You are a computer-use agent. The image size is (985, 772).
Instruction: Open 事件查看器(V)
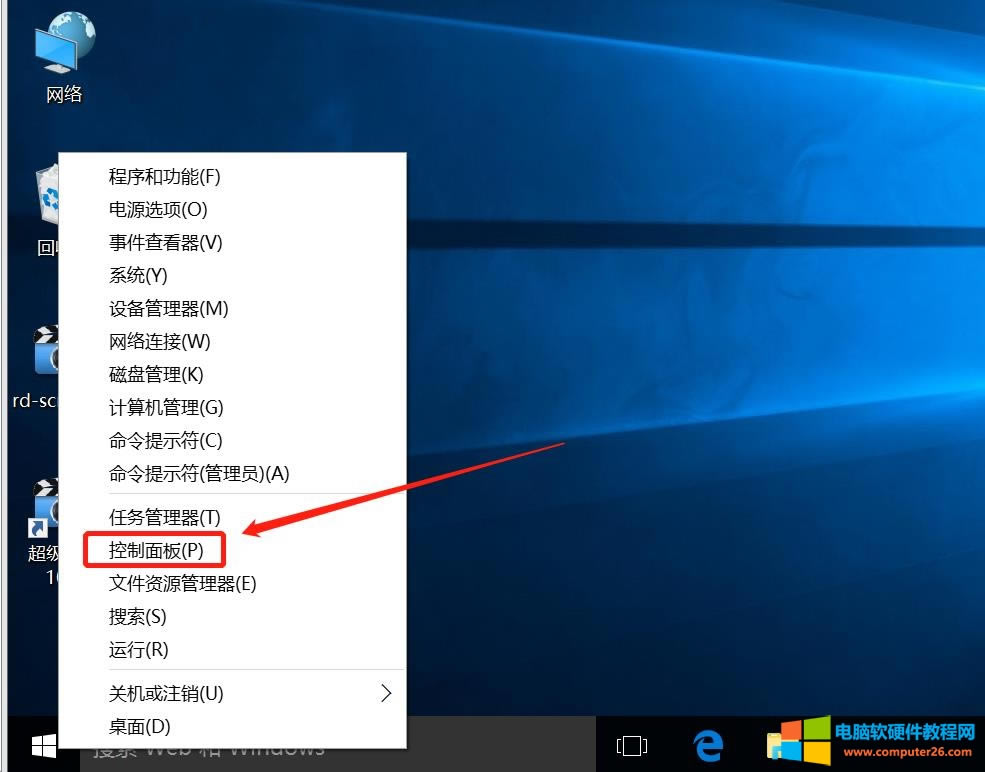click(x=165, y=243)
